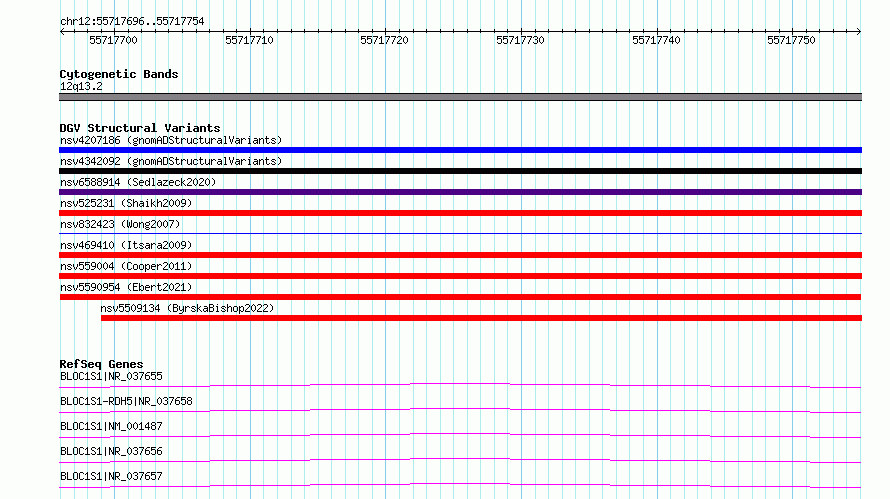
Task: Click nsv525231 Shaikh2009 label
Action: pyautogui.click(x=126, y=203)
